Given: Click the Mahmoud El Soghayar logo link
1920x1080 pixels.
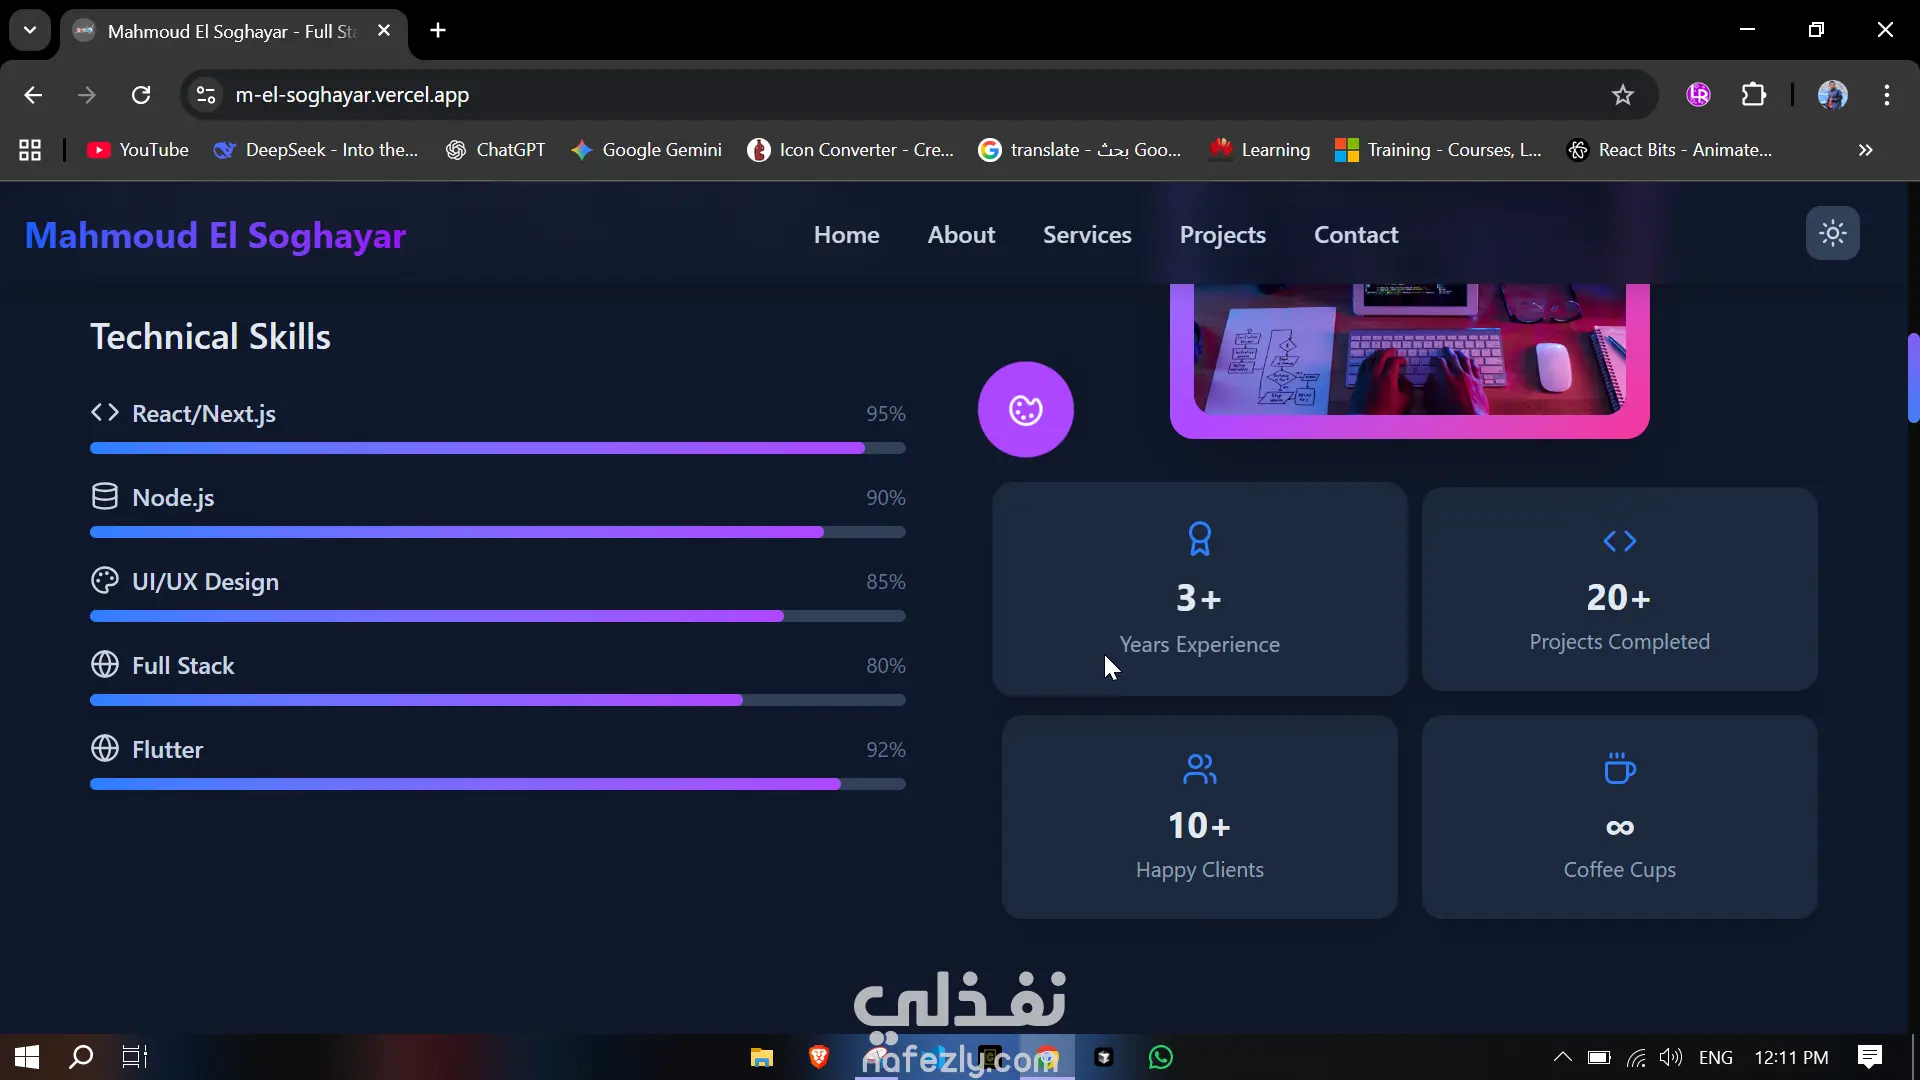Looking at the screenshot, I should coord(215,236).
